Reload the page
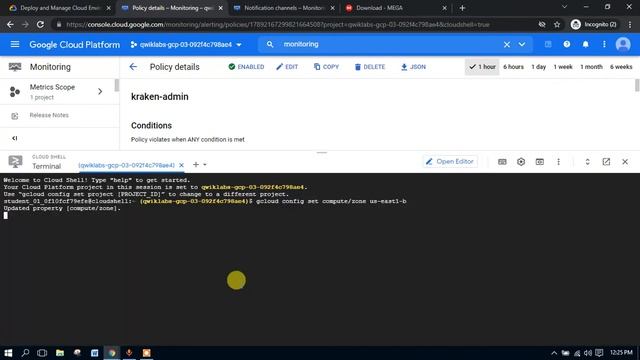Image resolution: width=640 pixels, height=360 pixels. (40, 24)
